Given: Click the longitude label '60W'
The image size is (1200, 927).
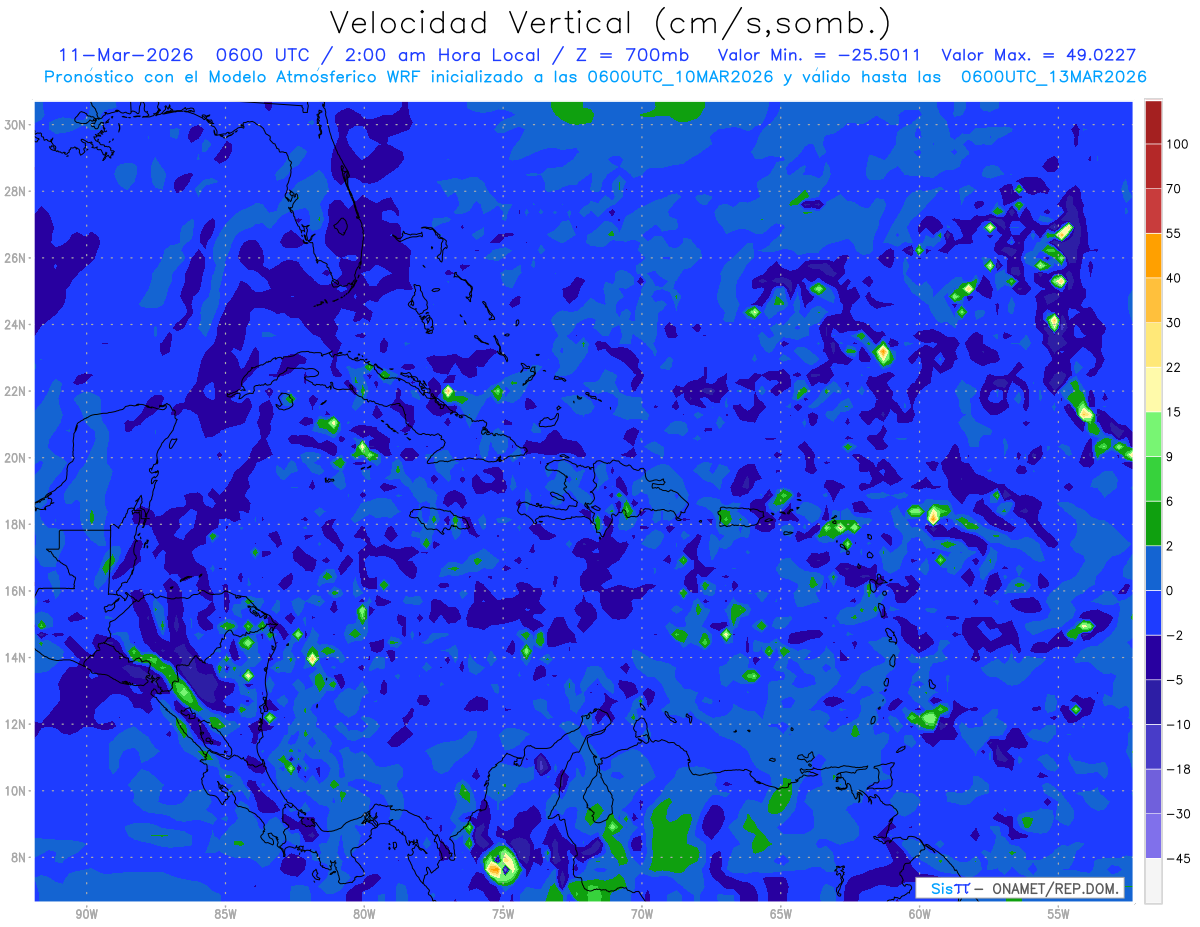Looking at the screenshot, I should pos(920,914).
